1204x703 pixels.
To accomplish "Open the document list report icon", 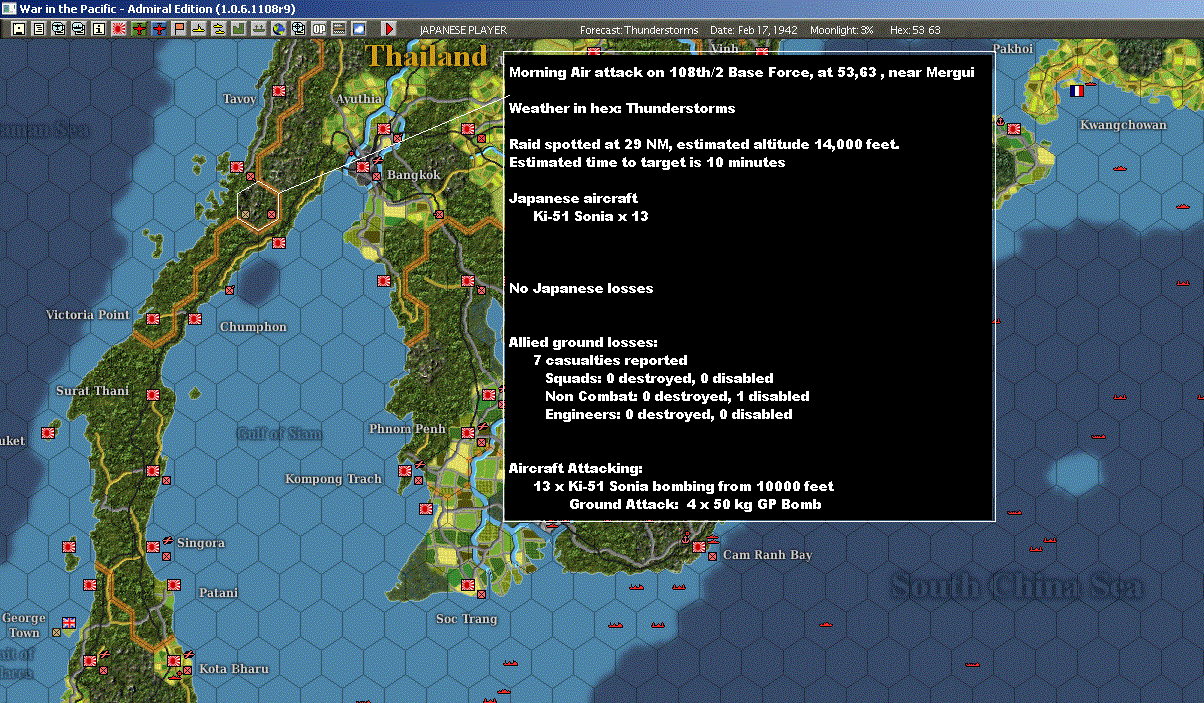I will pyautogui.click(x=39, y=29).
